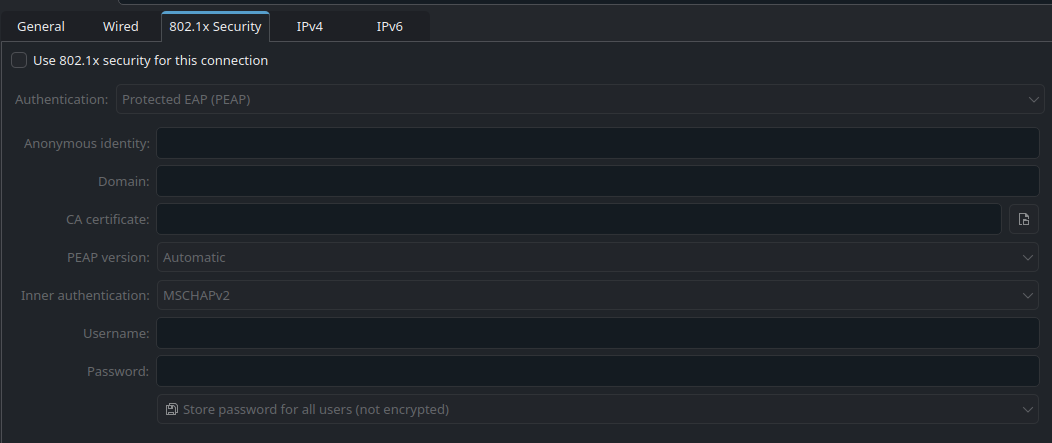Go to the IPv4 tab

(x=309, y=27)
